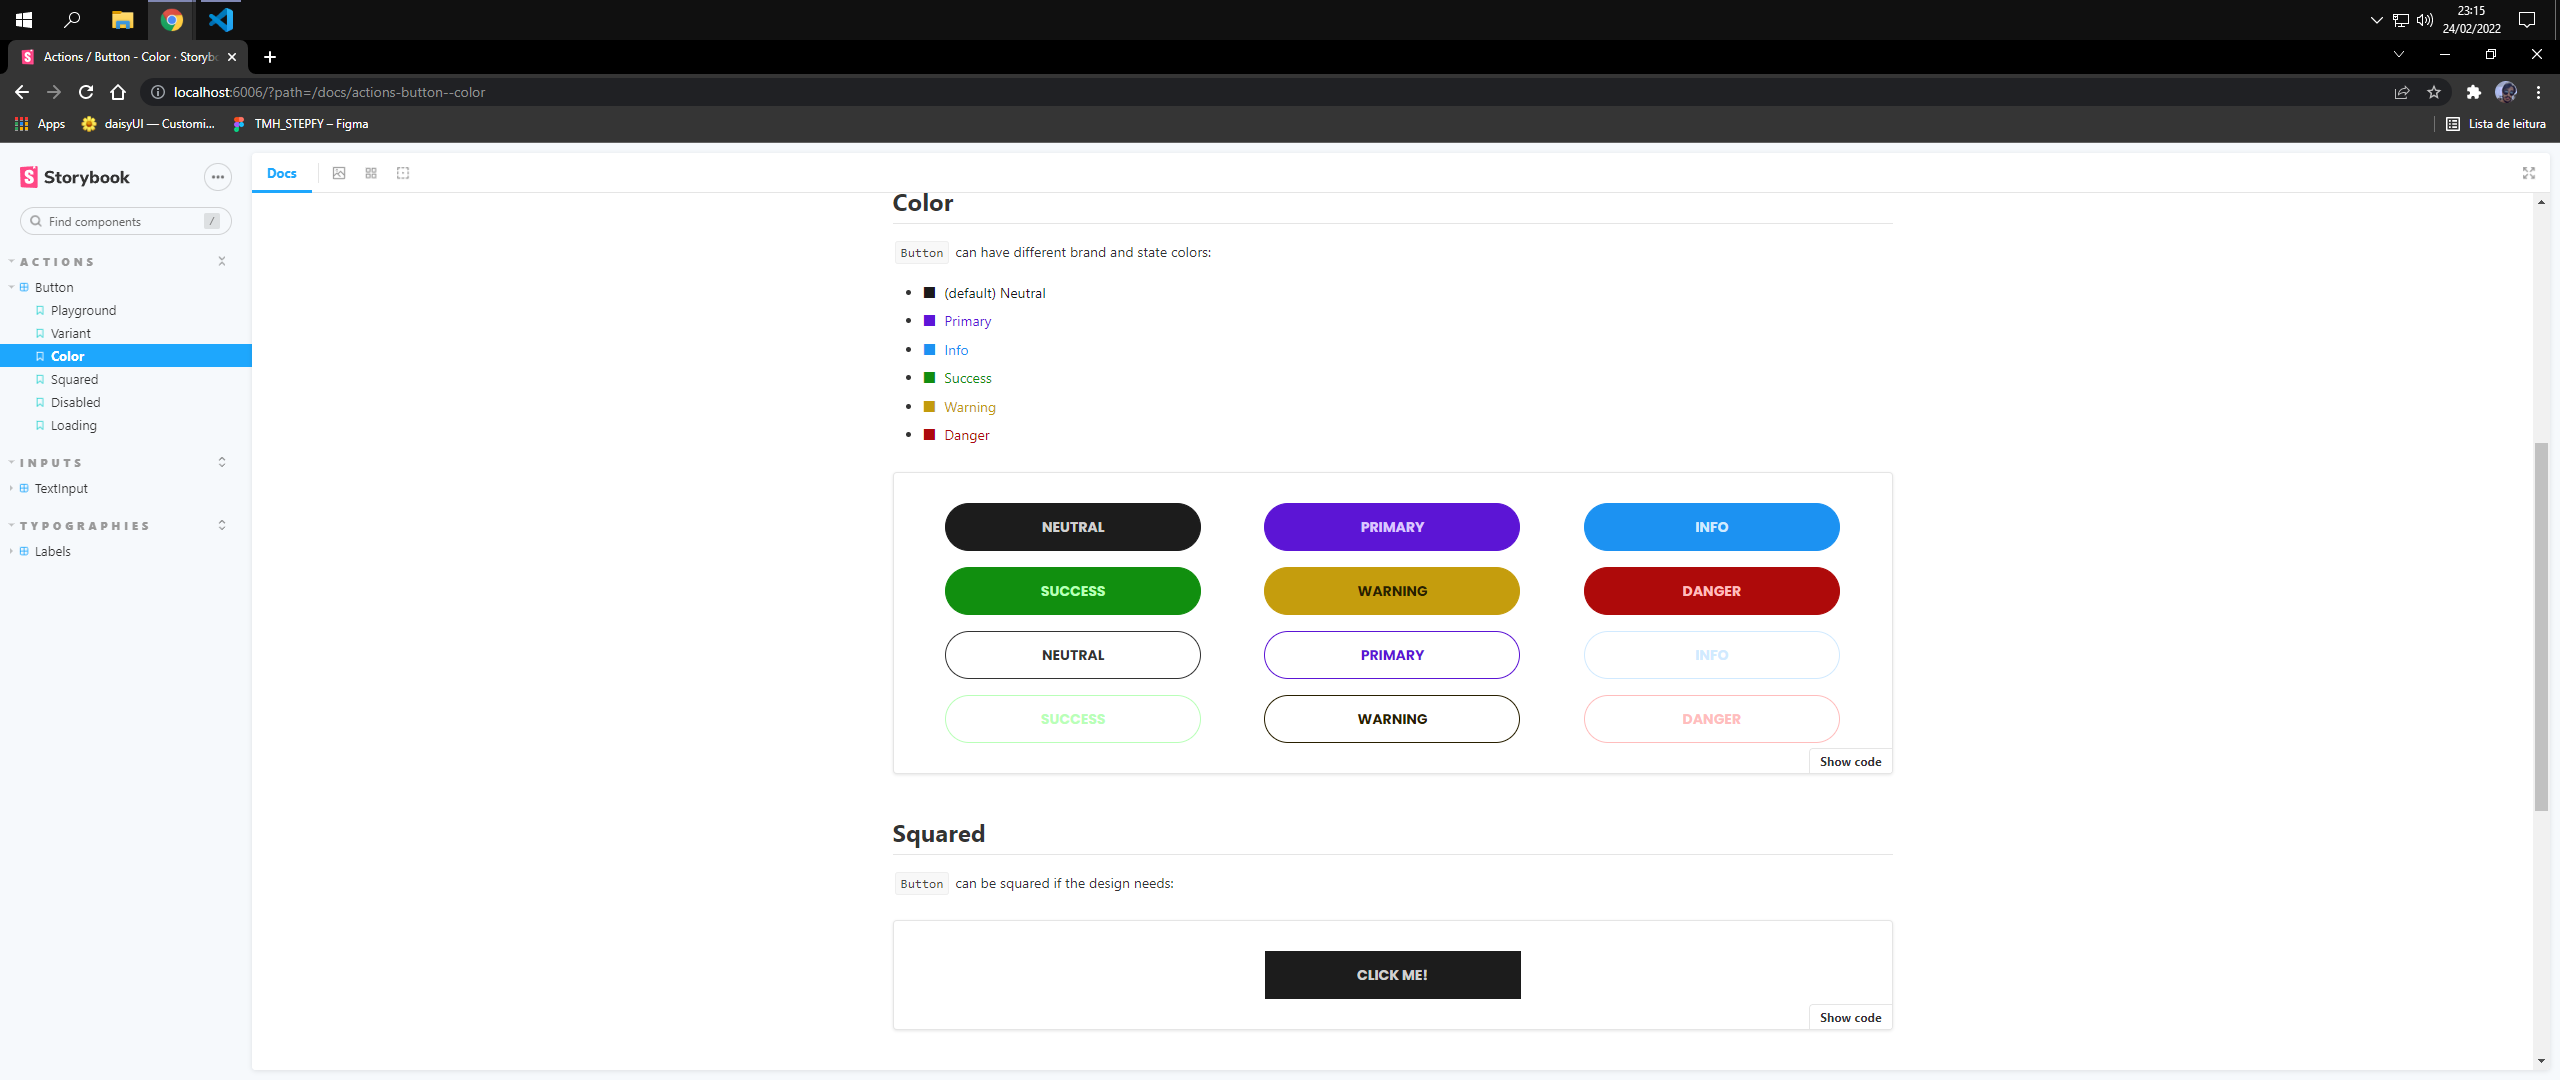The width and height of the screenshot is (2560, 1080).
Task: Collapse the Button component tree
Action: tap(54, 287)
